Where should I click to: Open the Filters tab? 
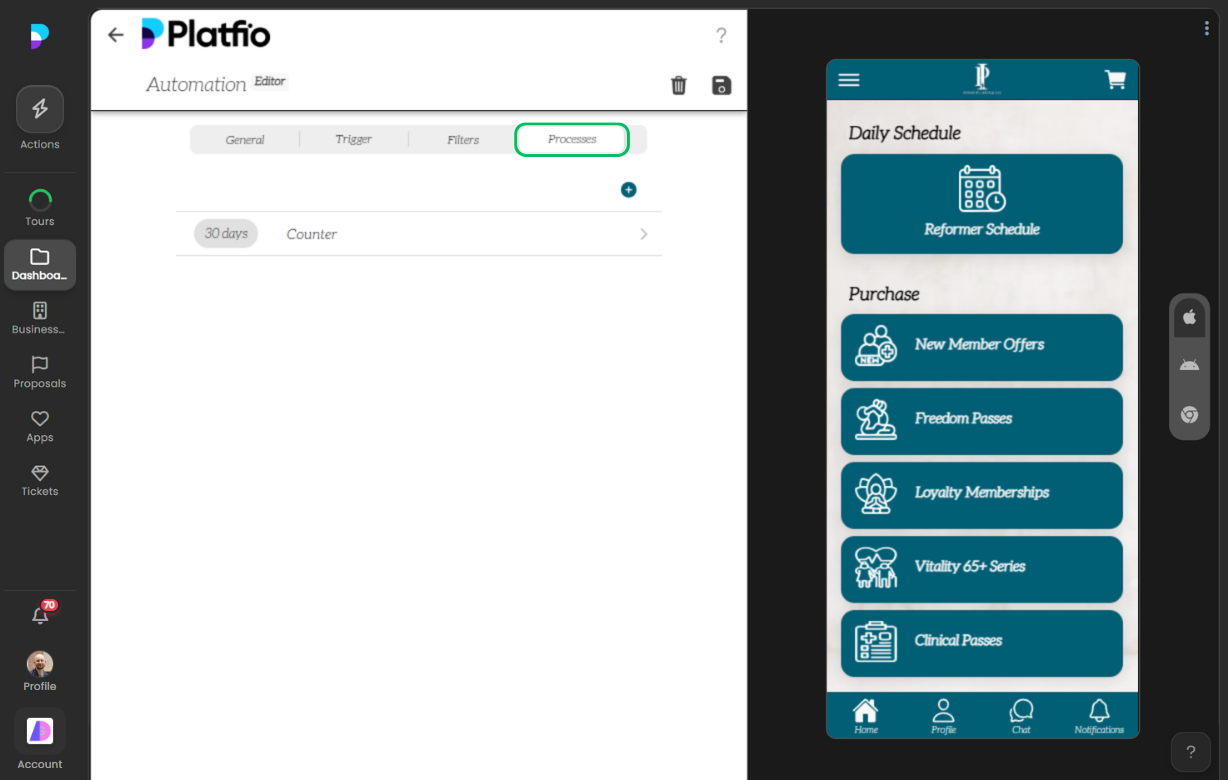point(461,139)
